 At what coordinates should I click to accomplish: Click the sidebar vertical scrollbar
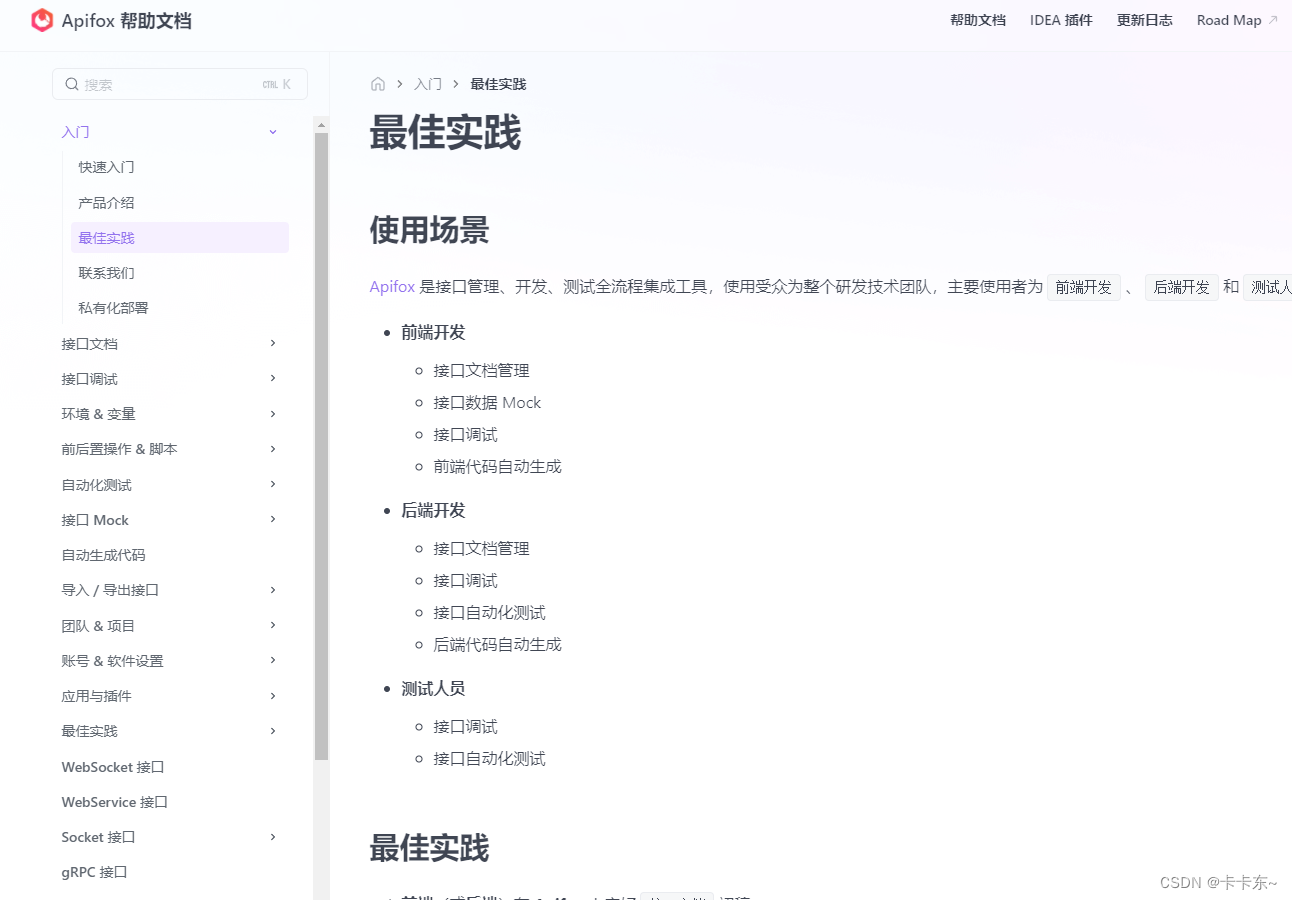tap(321, 446)
